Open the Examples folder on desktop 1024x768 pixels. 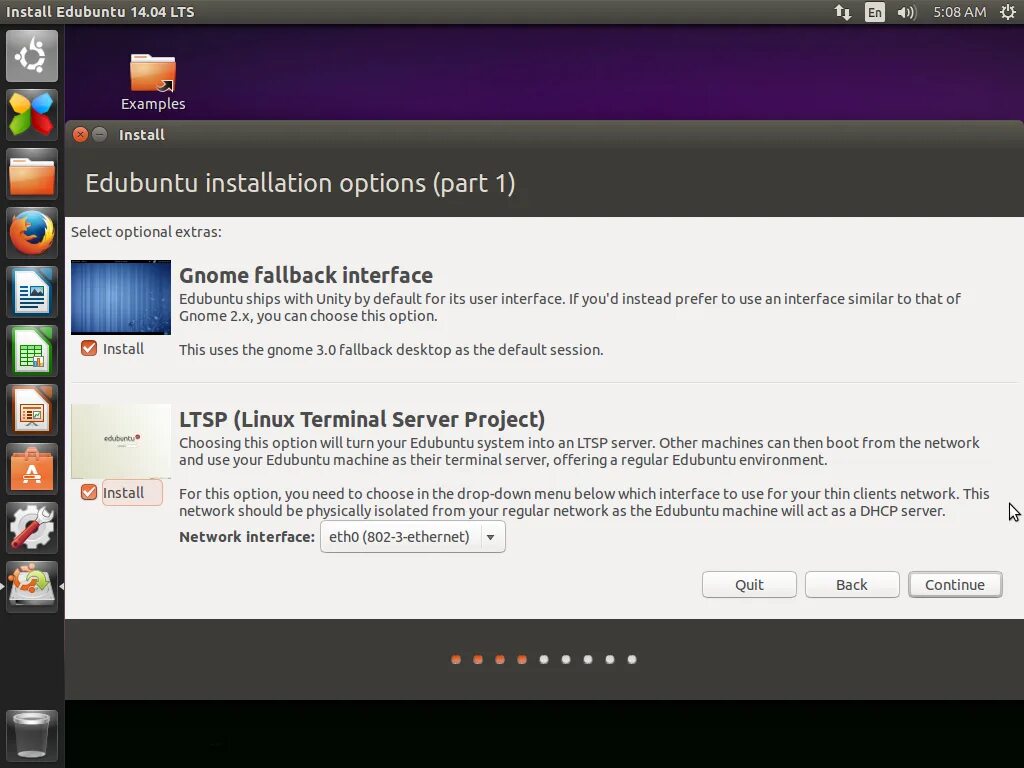point(153,82)
